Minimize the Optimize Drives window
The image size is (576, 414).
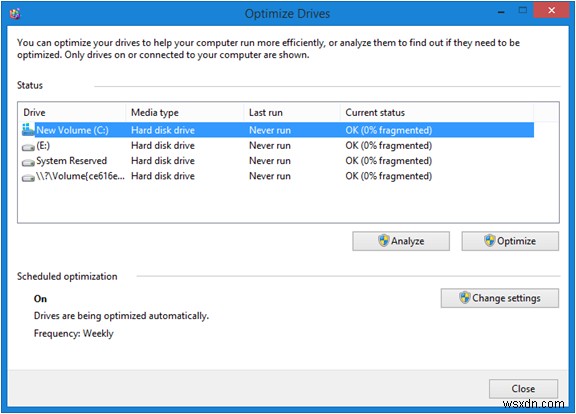coord(501,12)
